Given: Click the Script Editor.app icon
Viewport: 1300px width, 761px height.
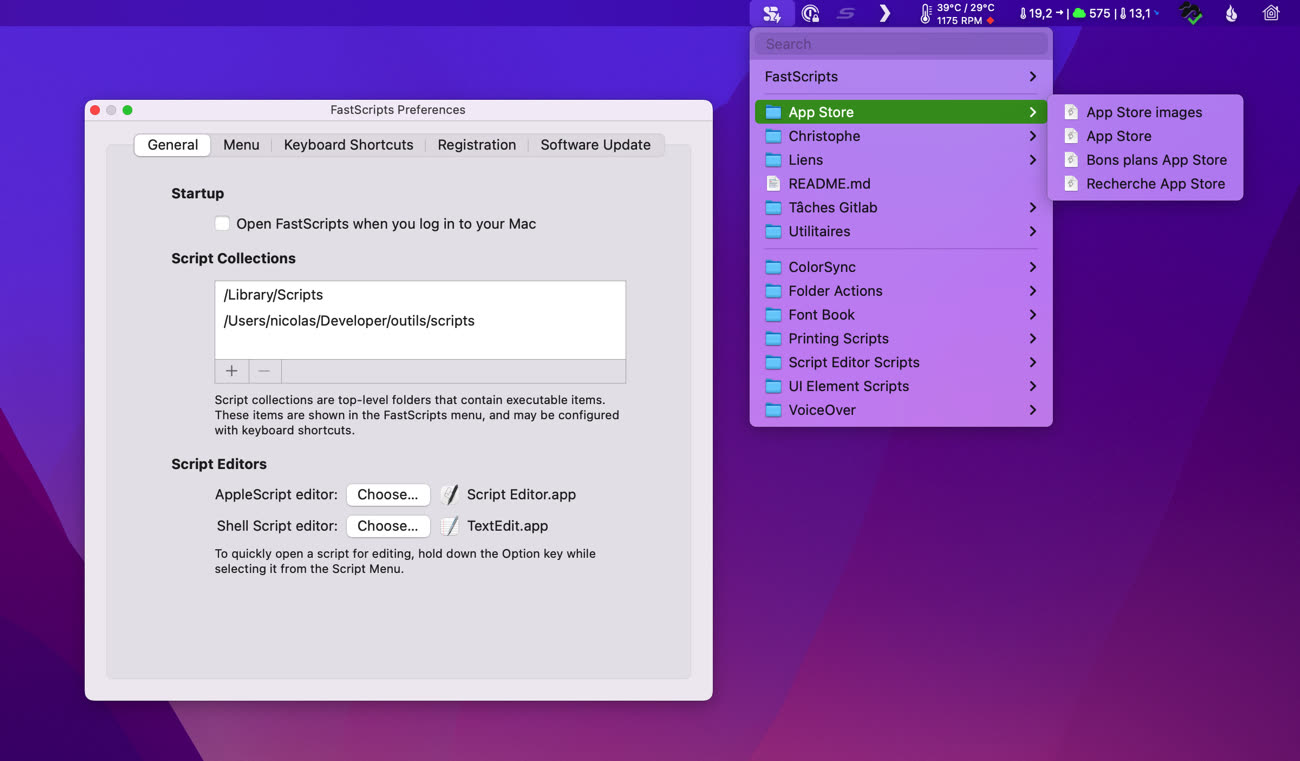Looking at the screenshot, I should [450, 494].
